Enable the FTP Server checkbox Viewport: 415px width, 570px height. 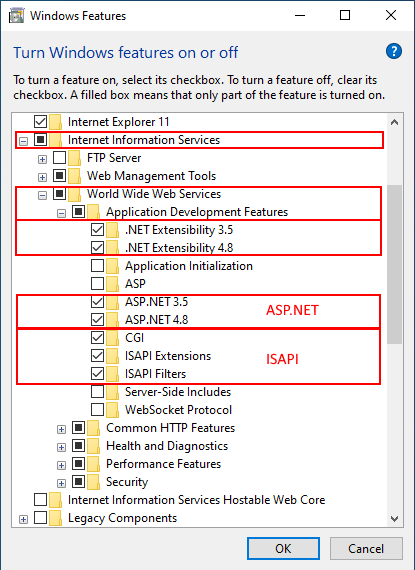(59, 157)
